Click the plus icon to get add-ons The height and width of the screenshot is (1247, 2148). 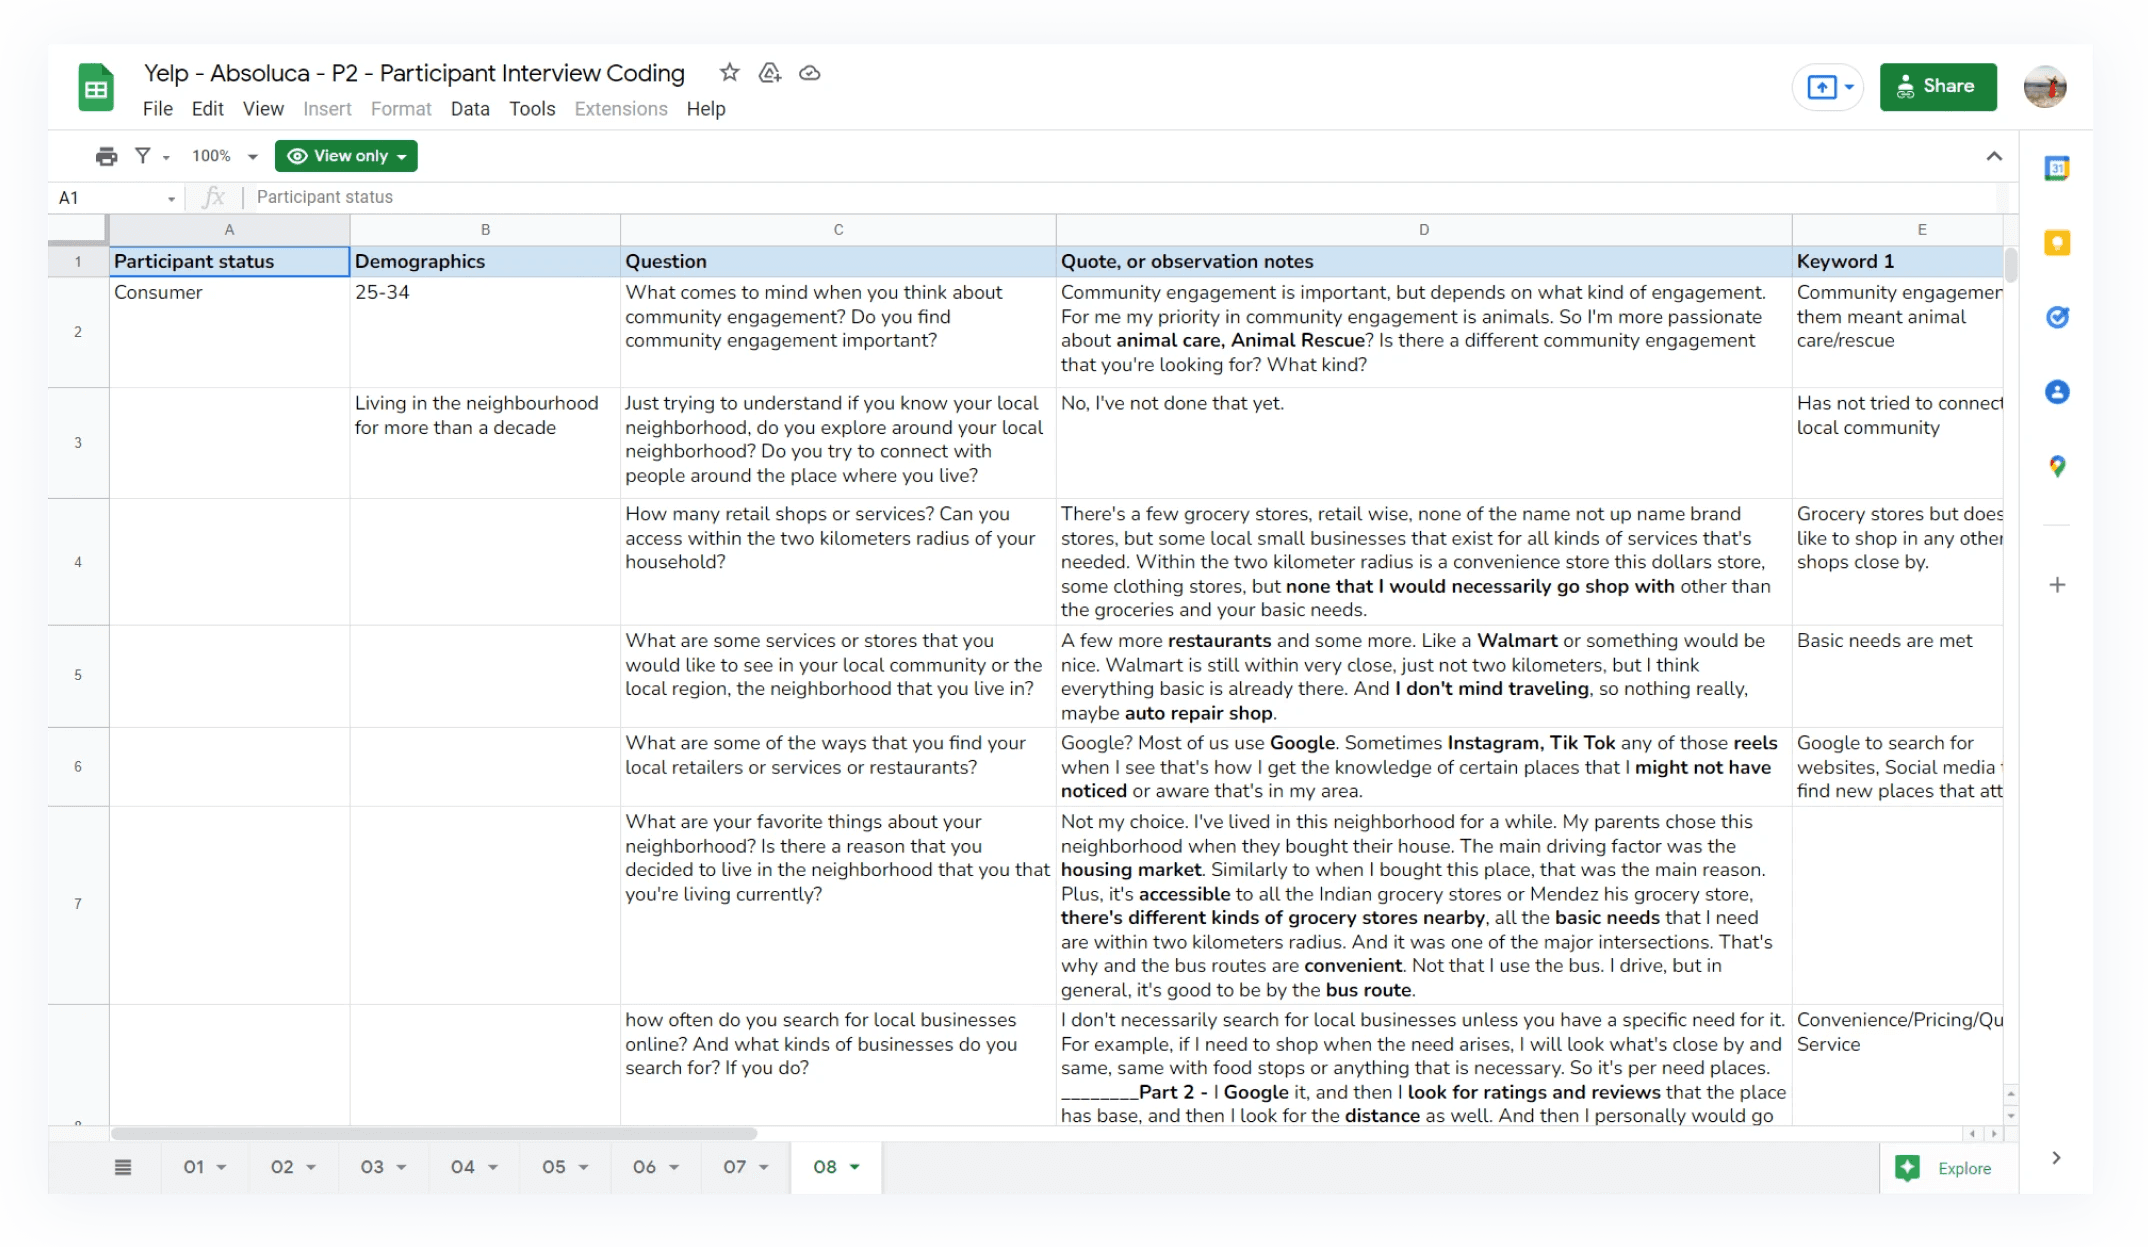tap(2057, 585)
